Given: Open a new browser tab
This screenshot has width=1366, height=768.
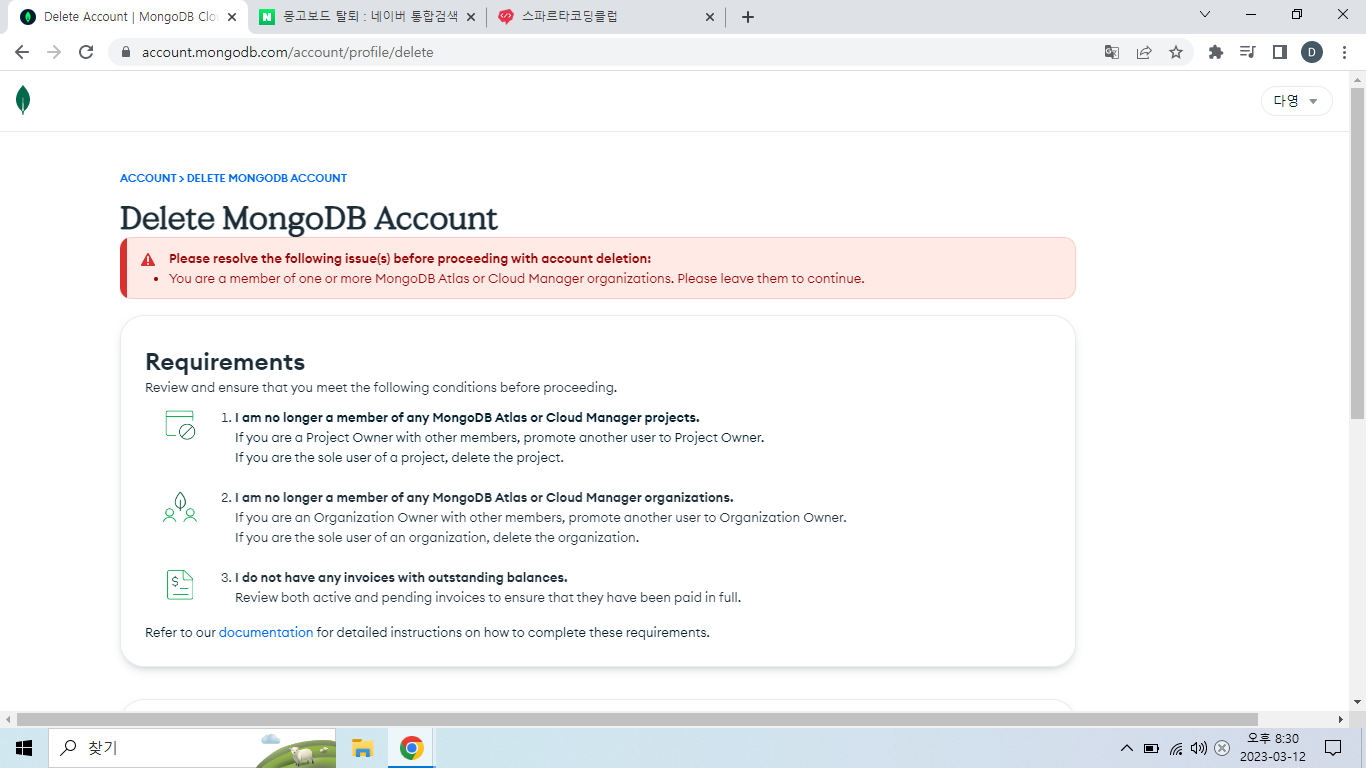Looking at the screenshot, I should coord(748,17).
